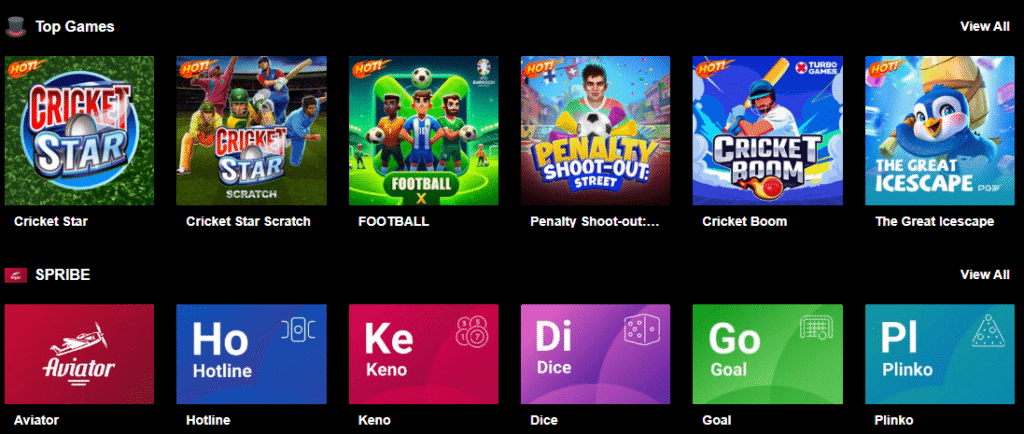Click The Great Icescape title text
The height and width of the screenshot is (434, 1024).
tap(935, 222)
